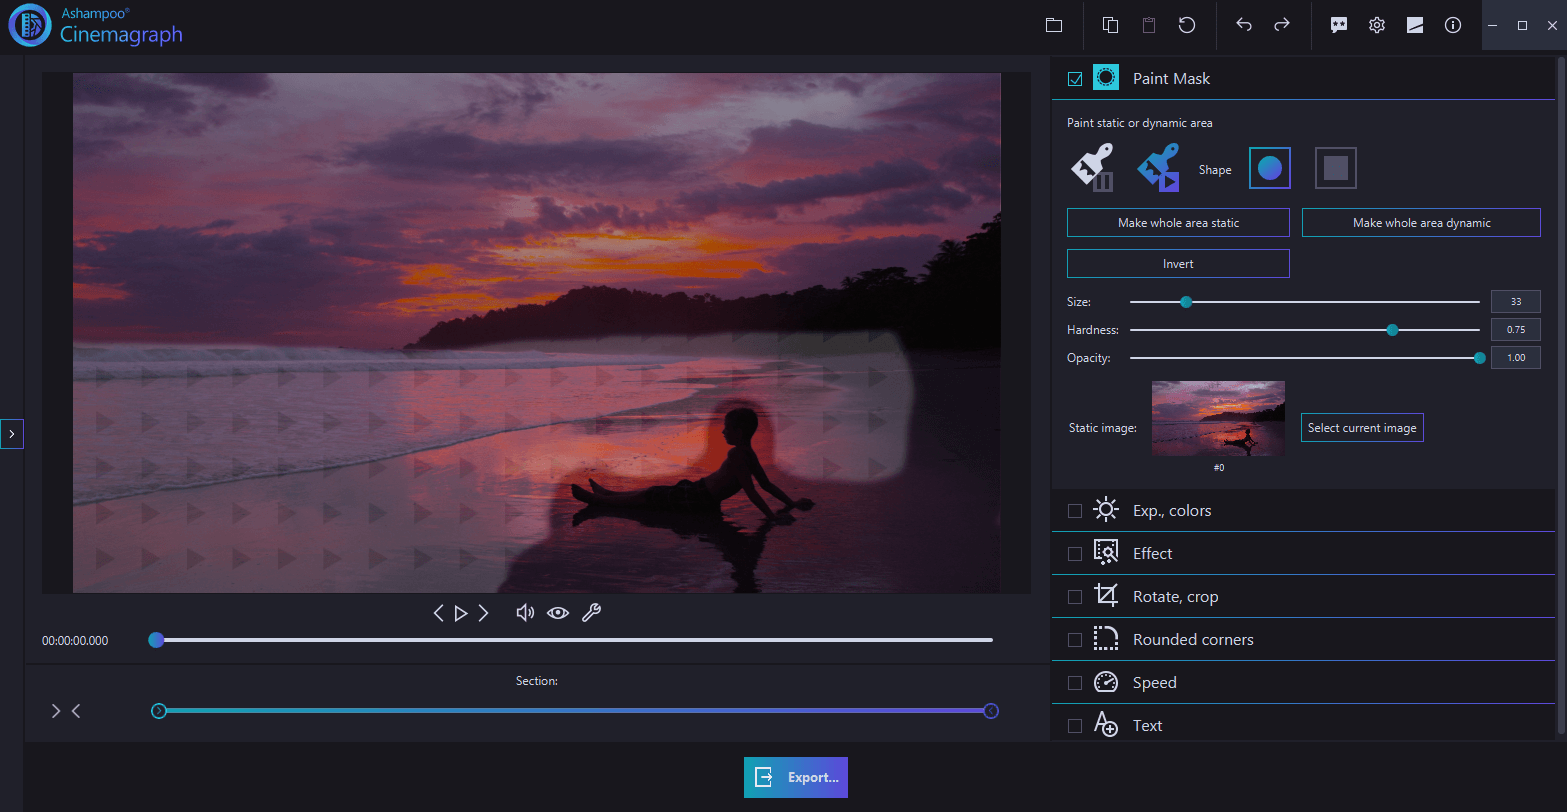Open the Rounded corners section

click(x=1194, y=639)
